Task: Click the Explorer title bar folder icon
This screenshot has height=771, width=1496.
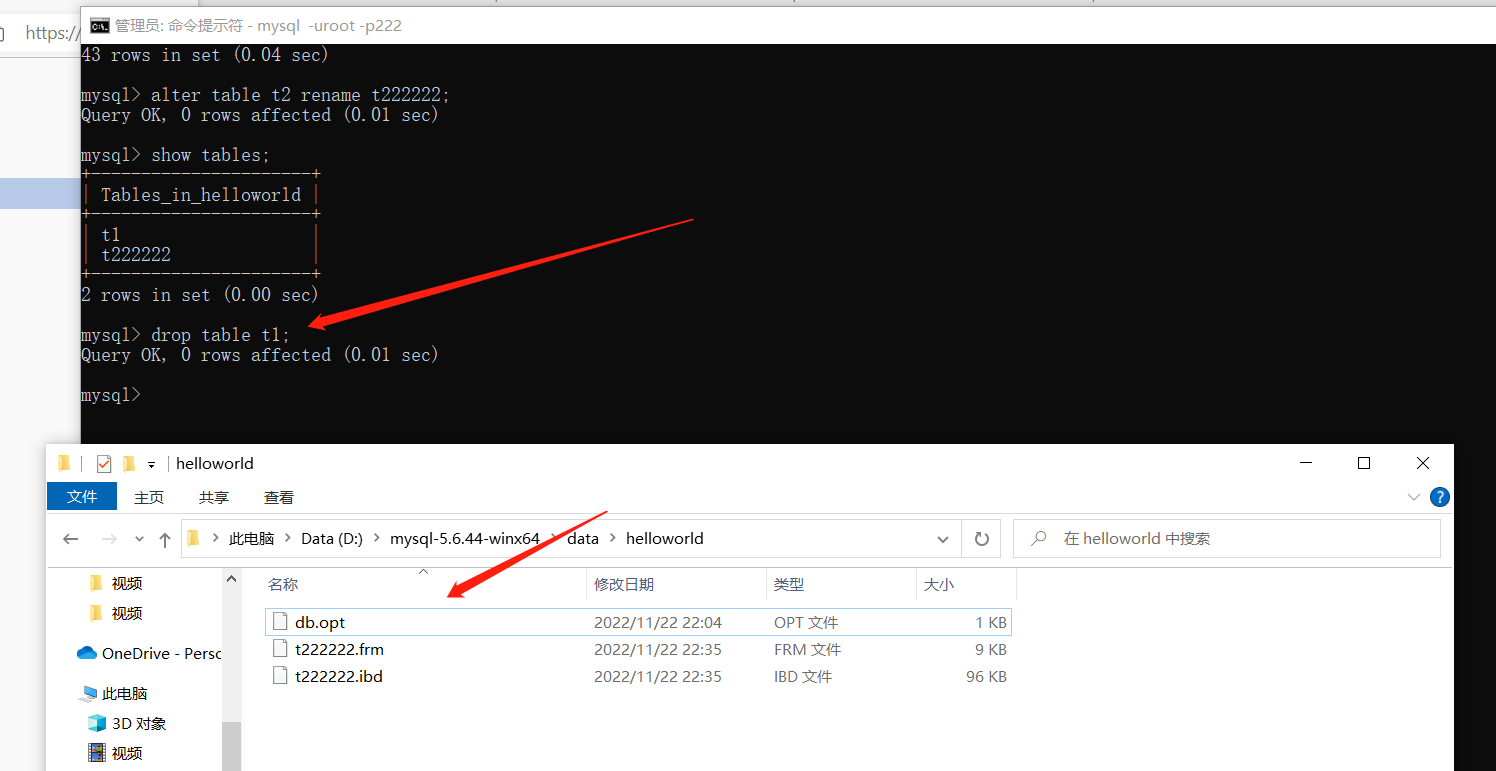Action: [x=65, y=464]
